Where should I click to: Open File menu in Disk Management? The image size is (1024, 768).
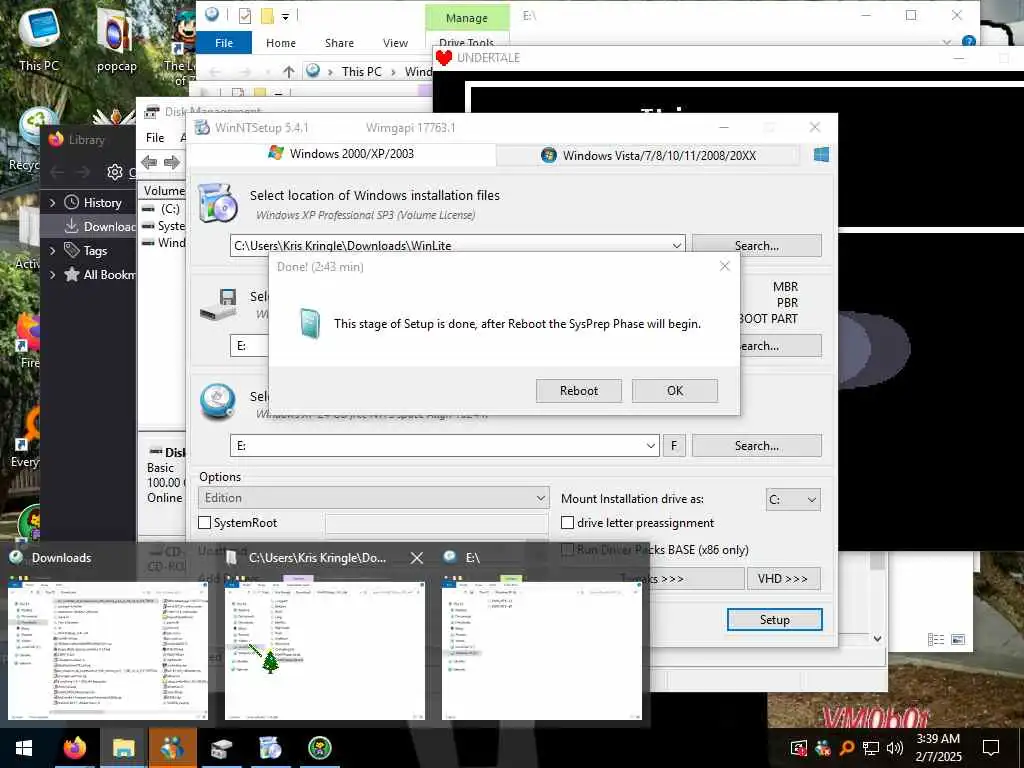[x=155, y=138]
